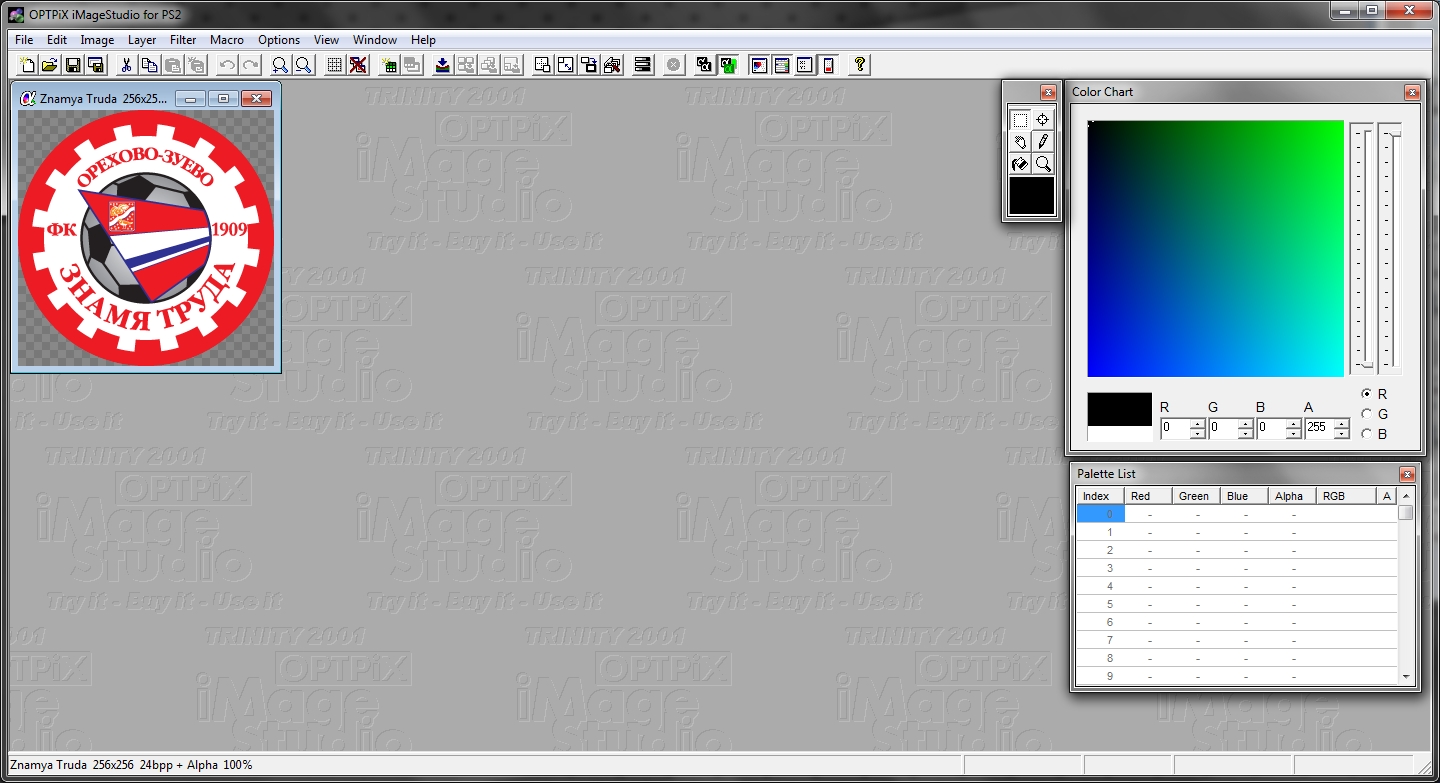Open the Layer menu
The width and height of the screenshot is (1440, 783).
coord(142,40)
